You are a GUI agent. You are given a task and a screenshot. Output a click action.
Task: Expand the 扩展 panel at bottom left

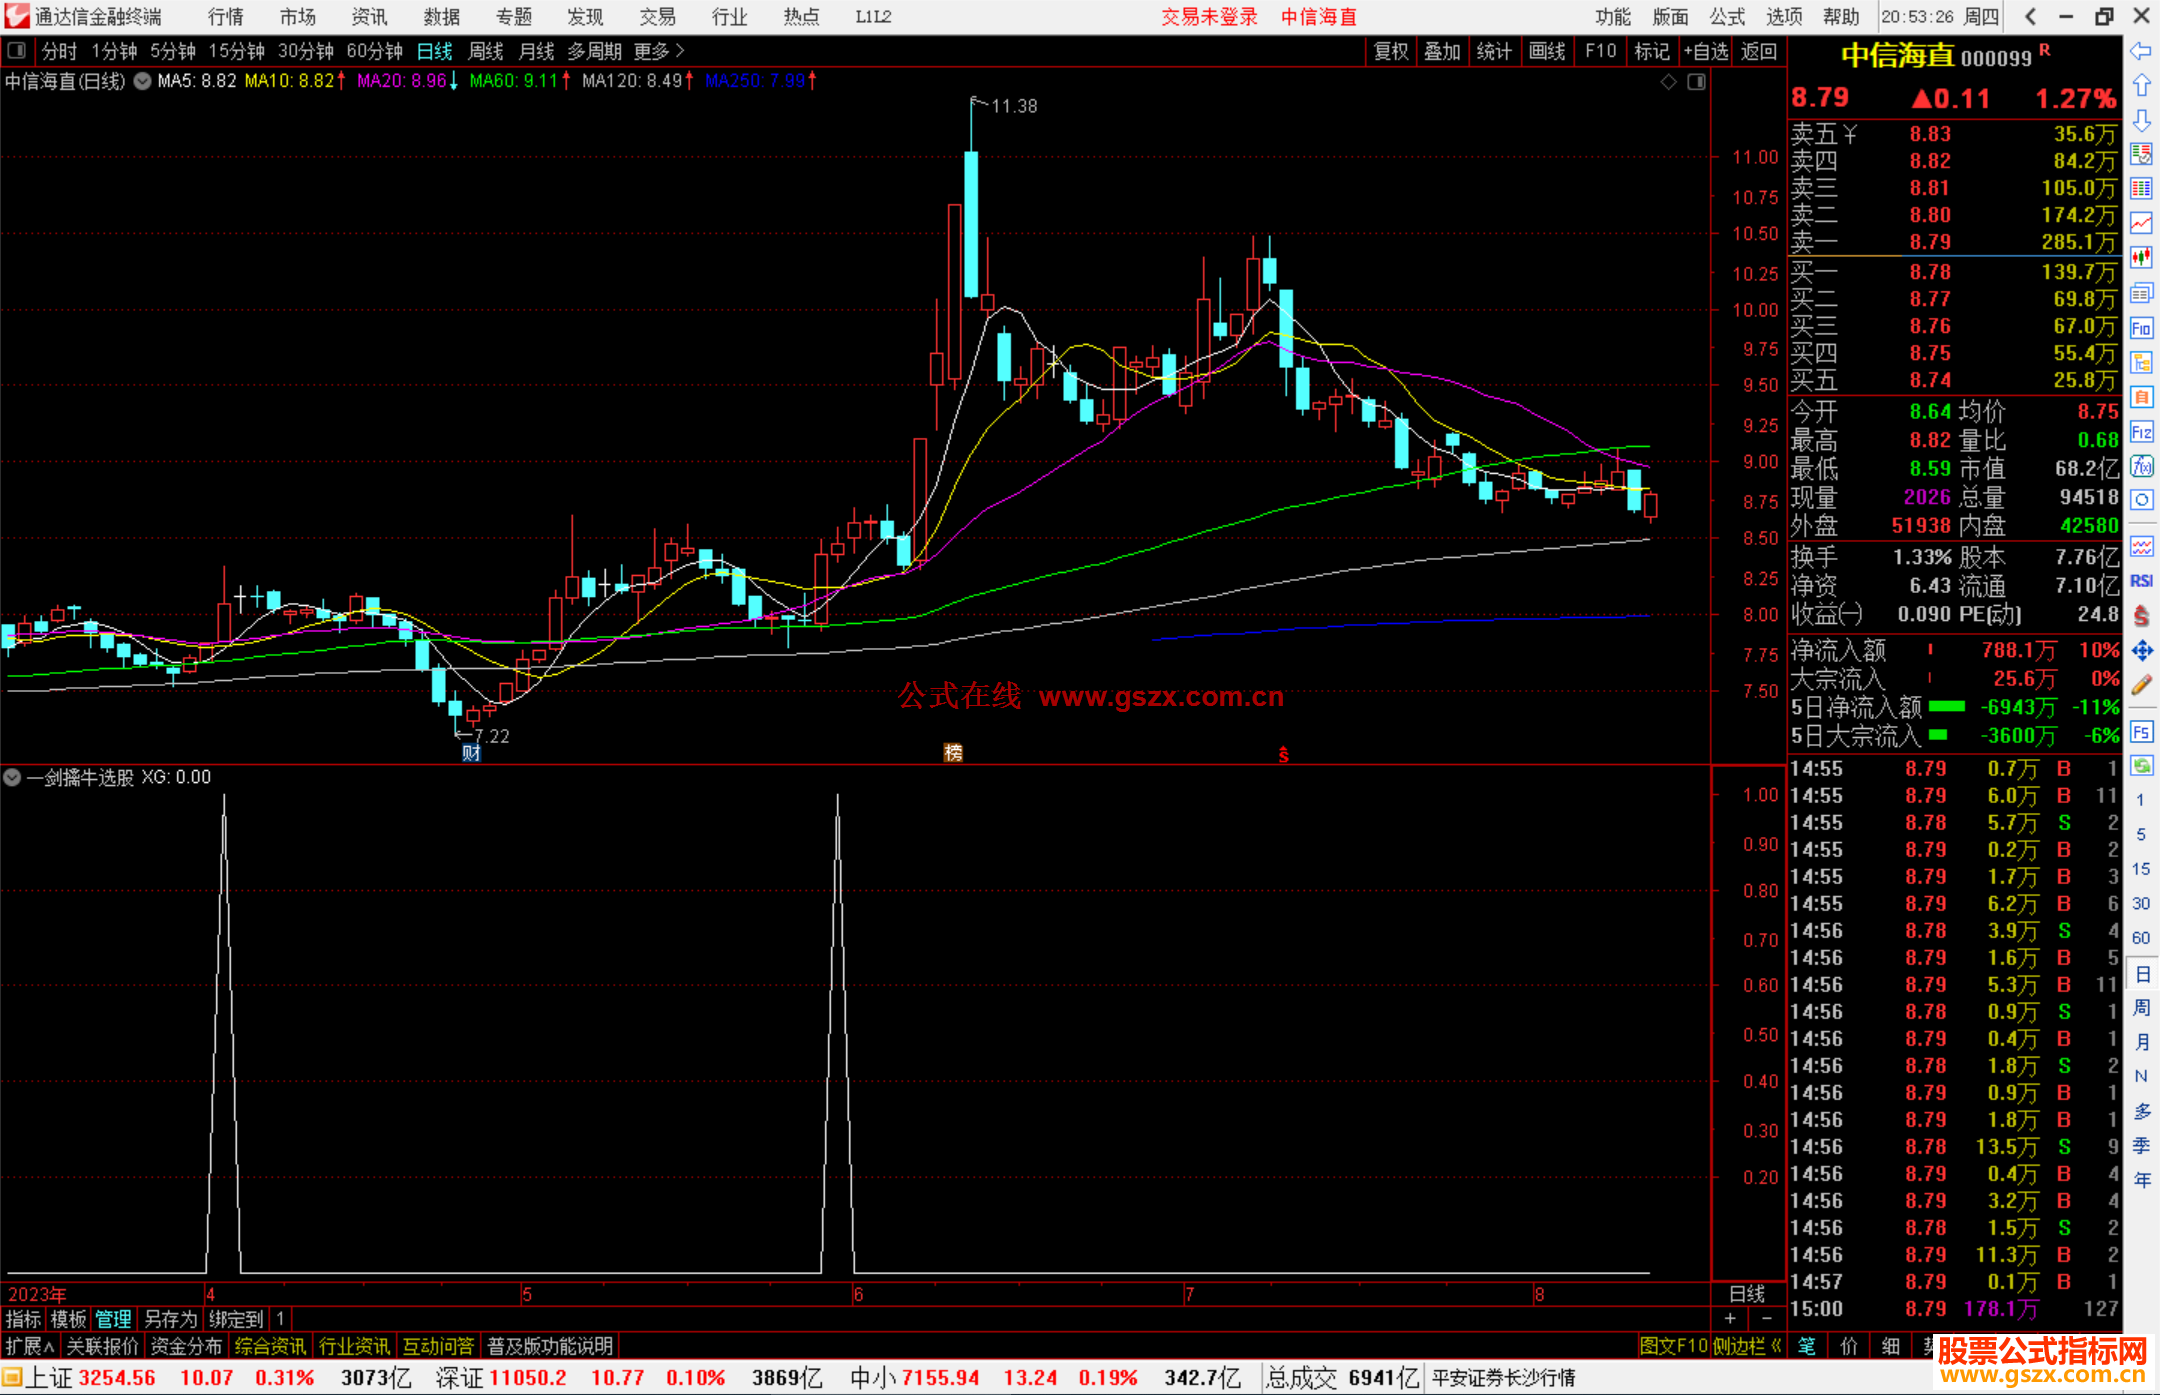(30, 1346)
